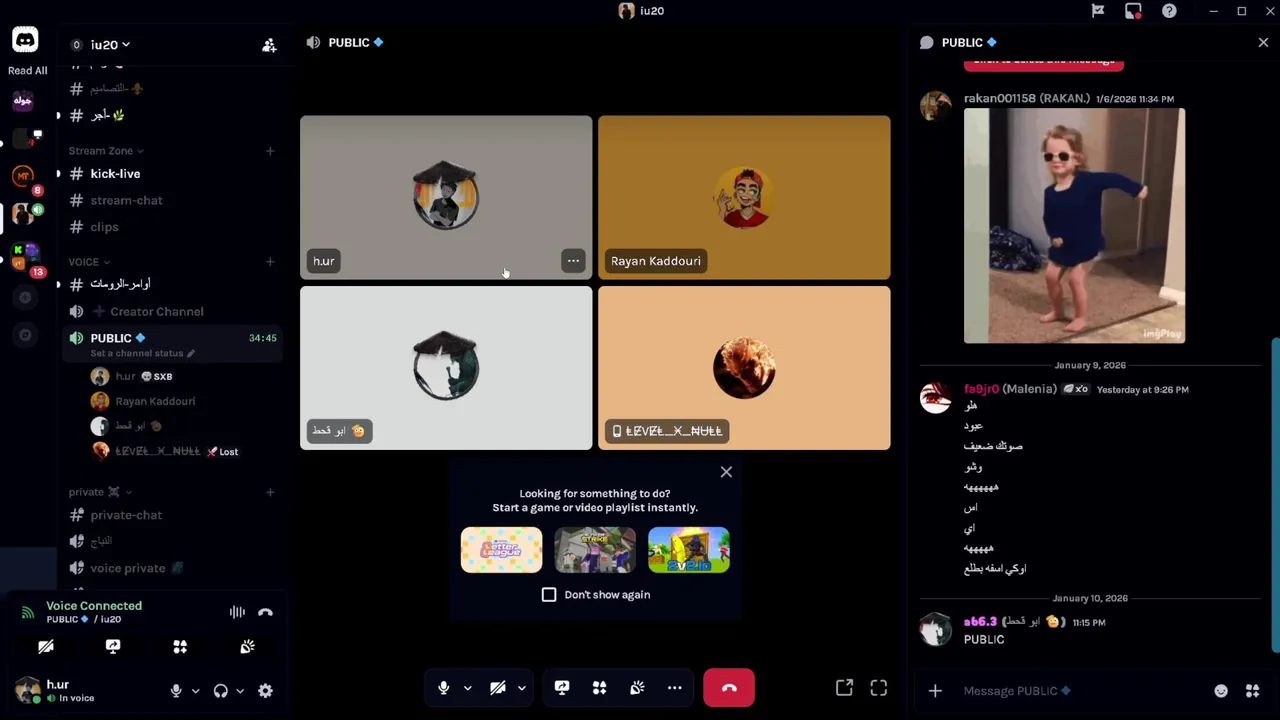Select the LEVEL_X_NULL video tile

744,368
